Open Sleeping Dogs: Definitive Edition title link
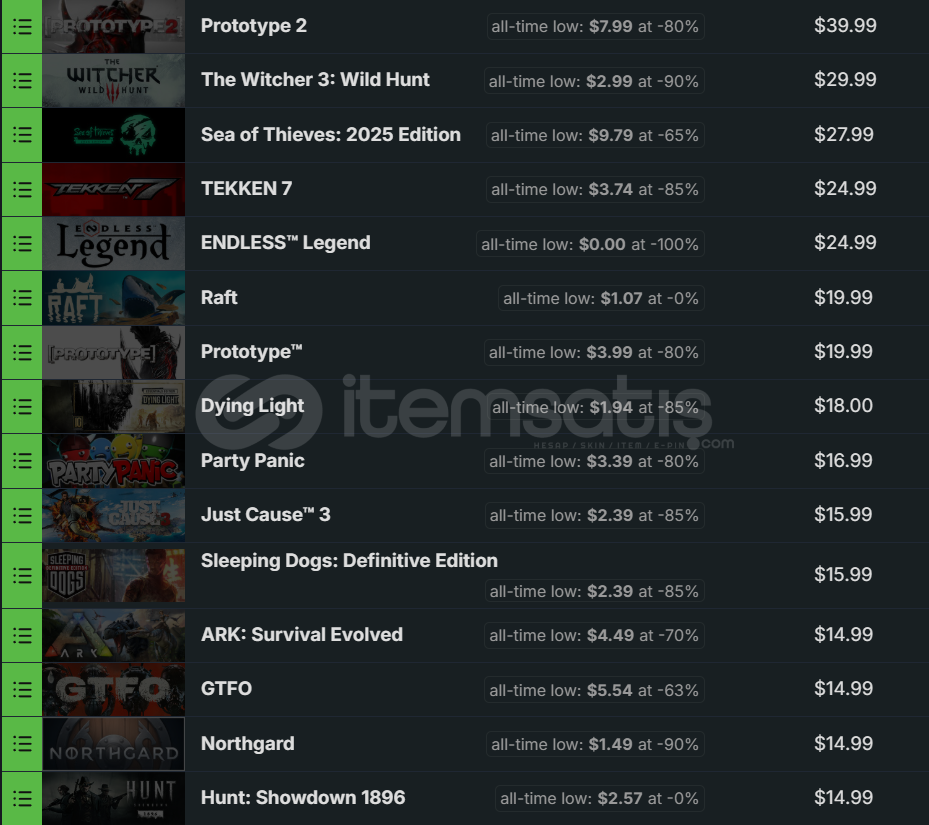 (349, 561)
